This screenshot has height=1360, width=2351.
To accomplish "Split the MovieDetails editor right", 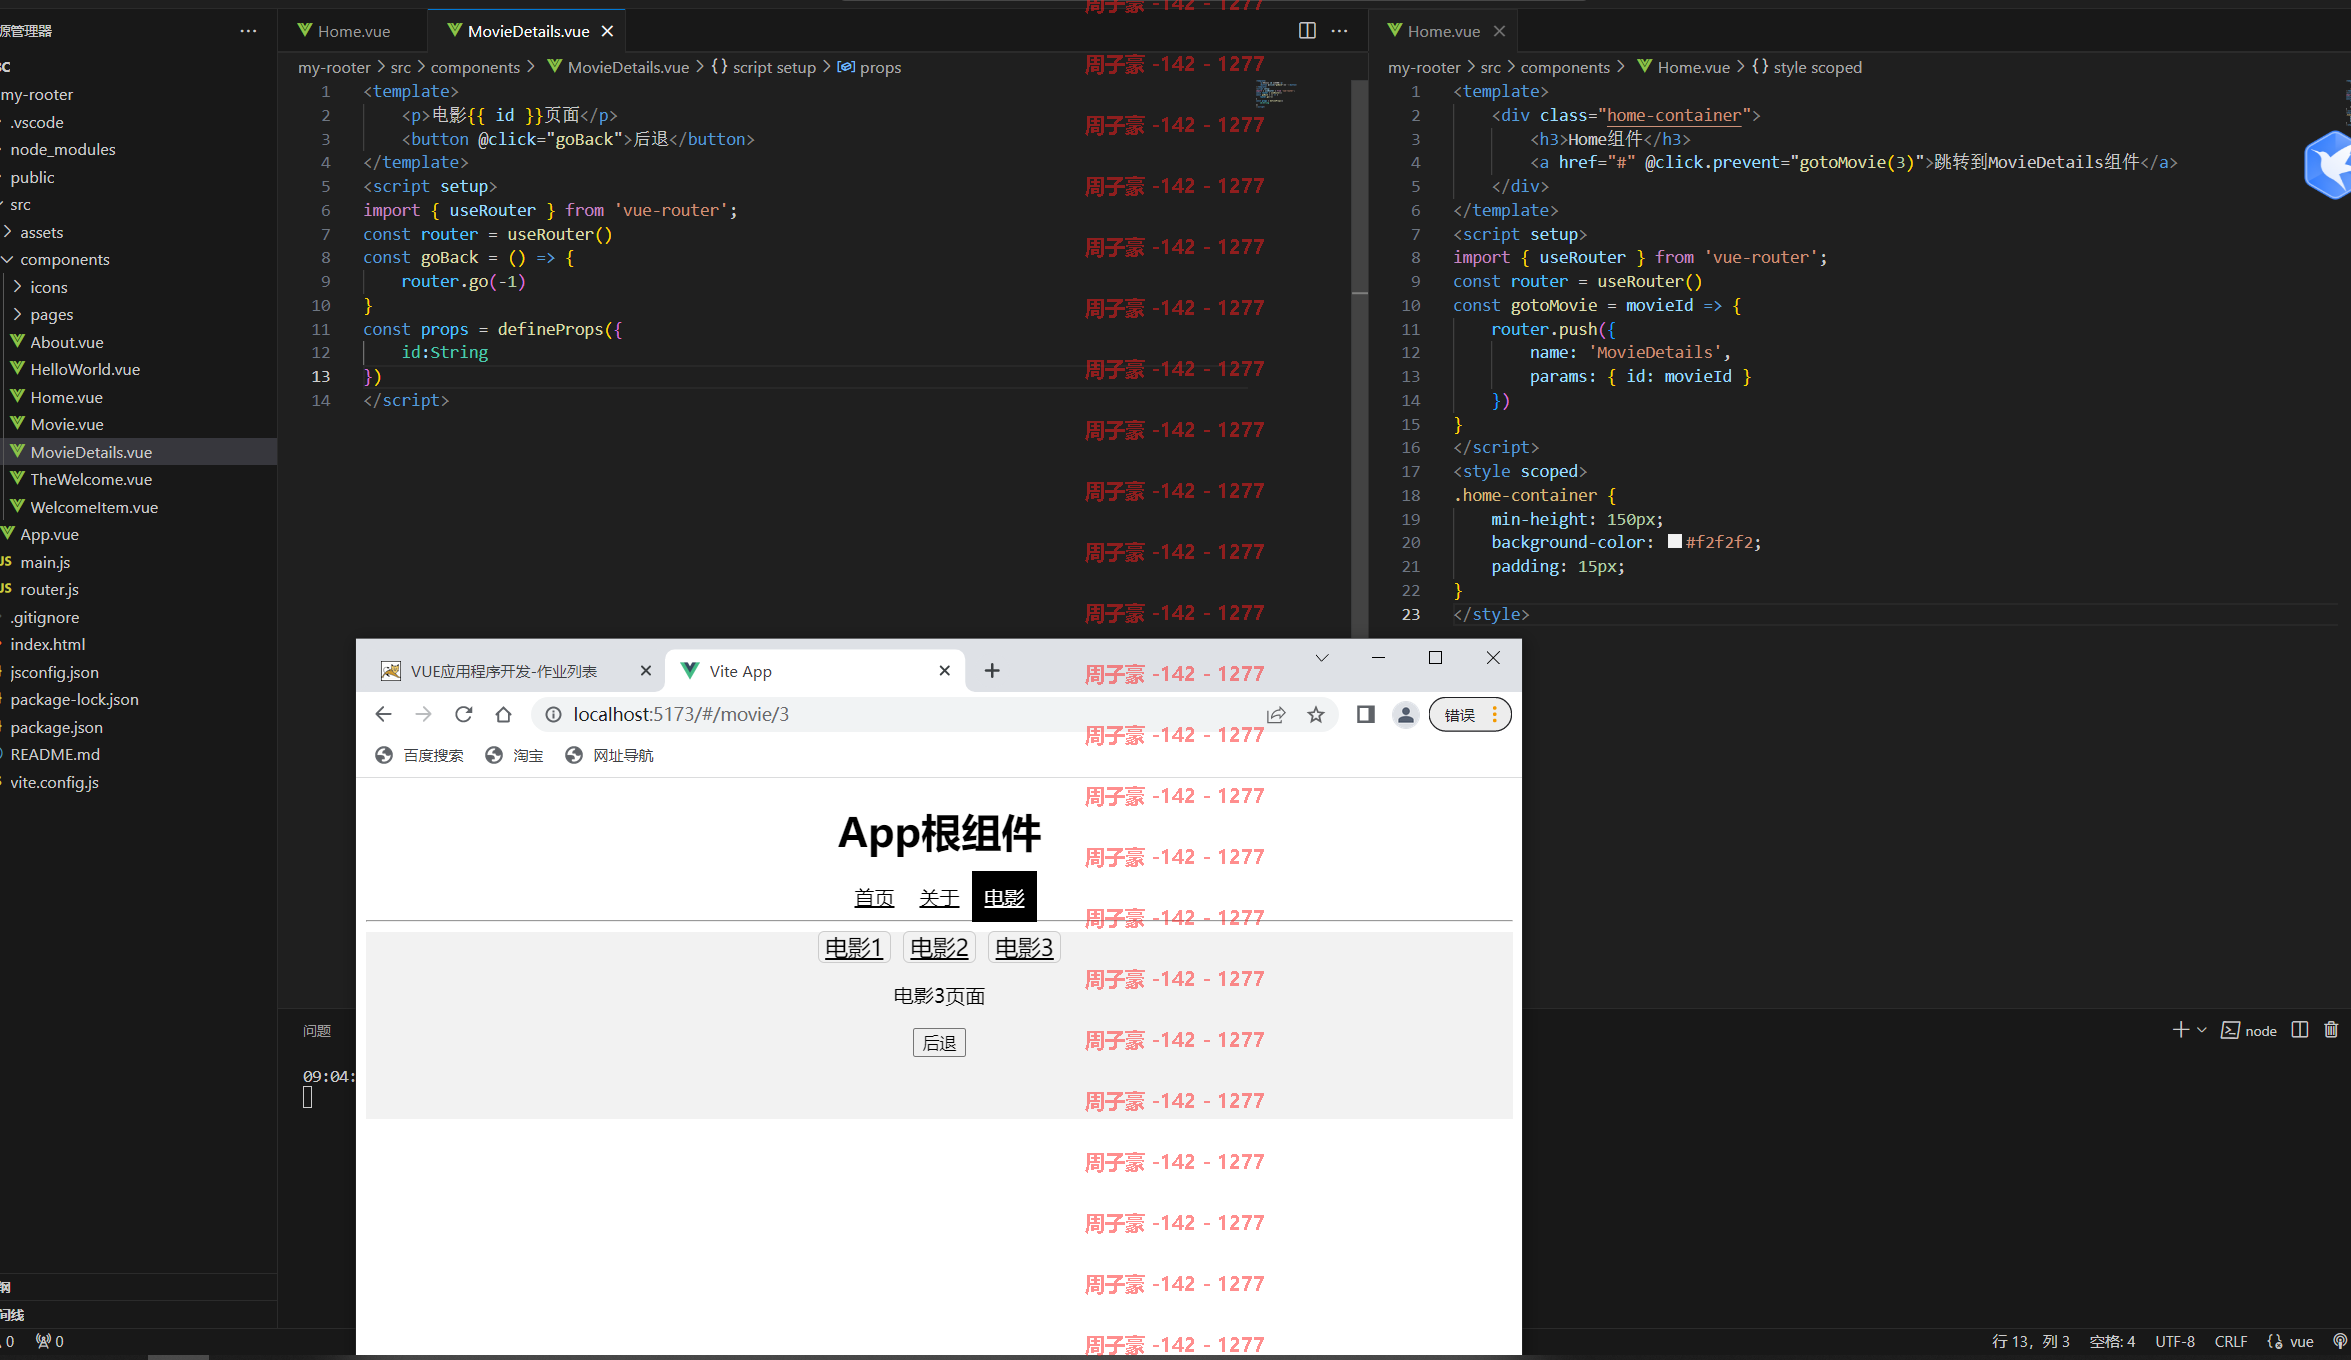I will [1307, 31].
